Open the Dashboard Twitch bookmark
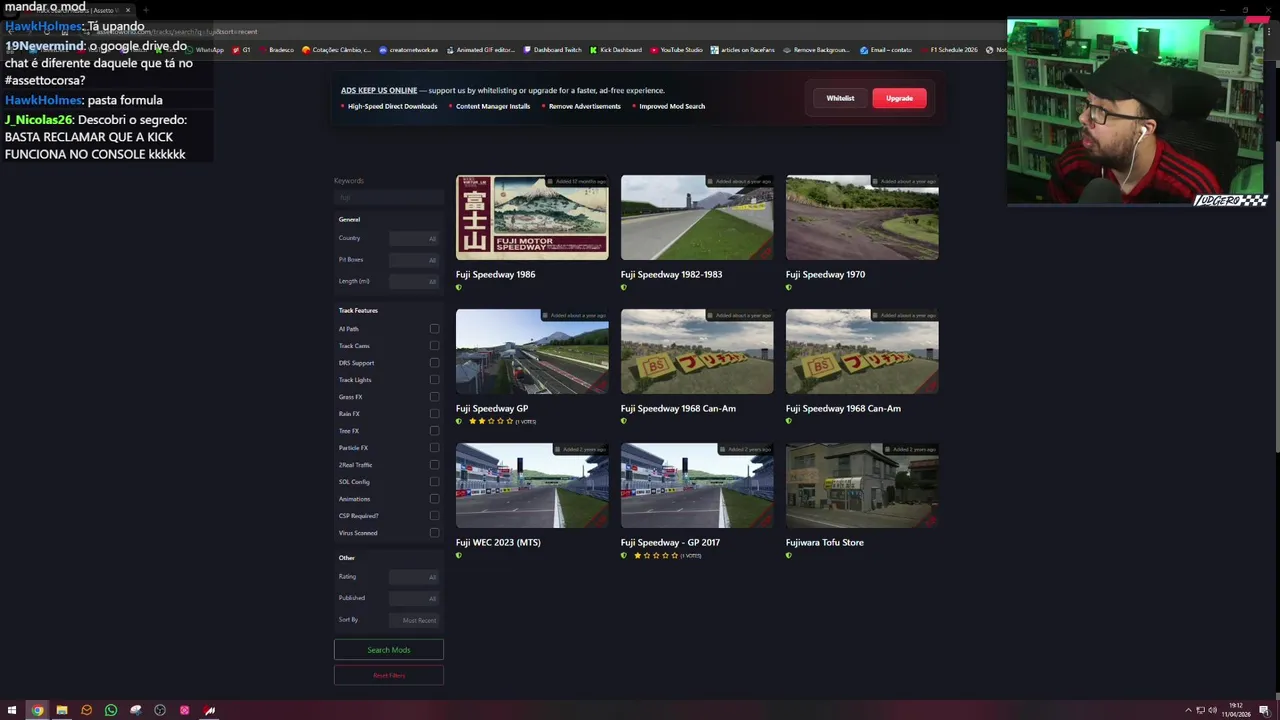Screen dimensions: 1280x720 (552, 50)
